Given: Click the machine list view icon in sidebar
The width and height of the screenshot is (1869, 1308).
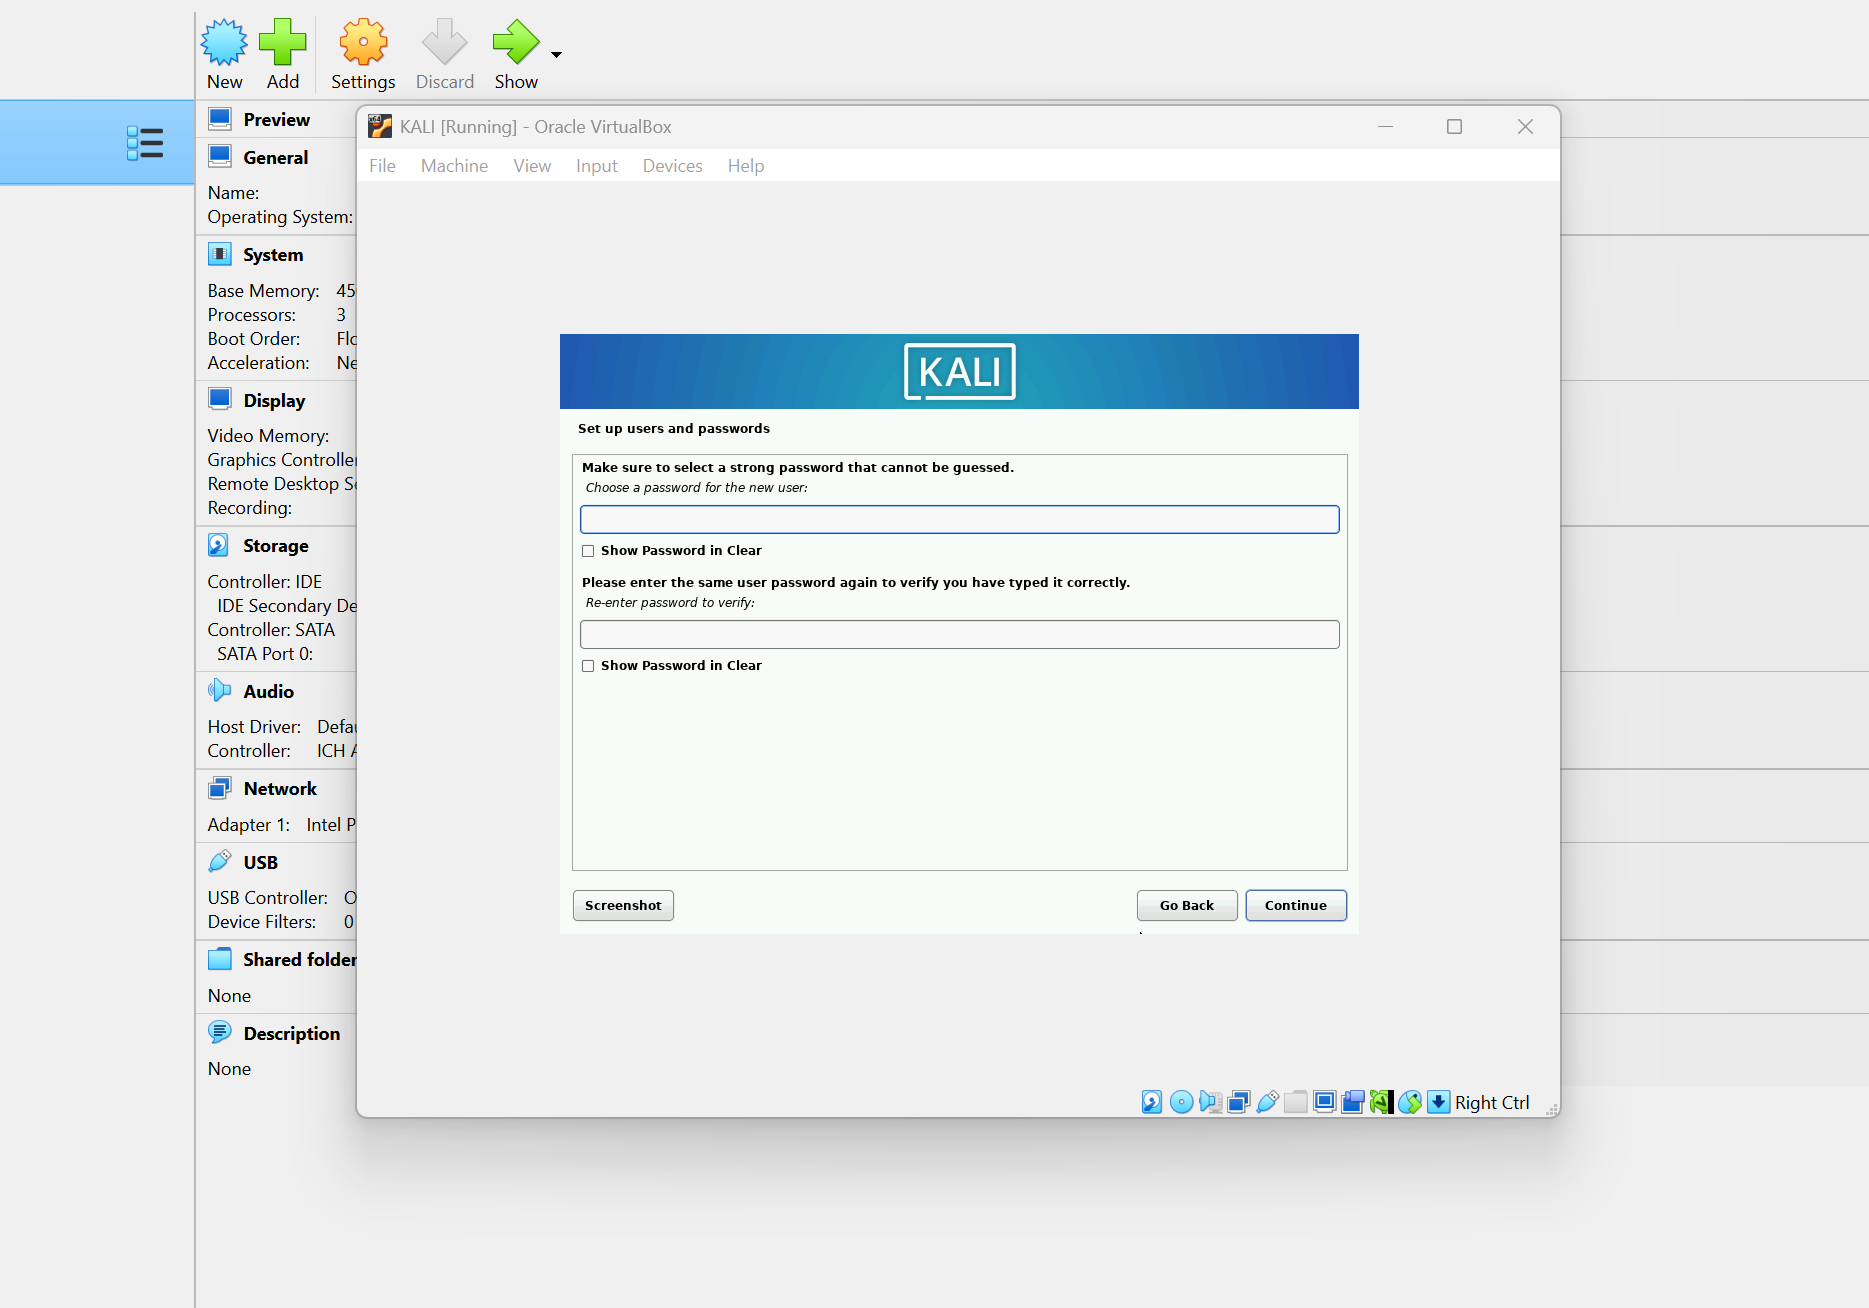Looking at the screenshot, I should pos(145,143).
